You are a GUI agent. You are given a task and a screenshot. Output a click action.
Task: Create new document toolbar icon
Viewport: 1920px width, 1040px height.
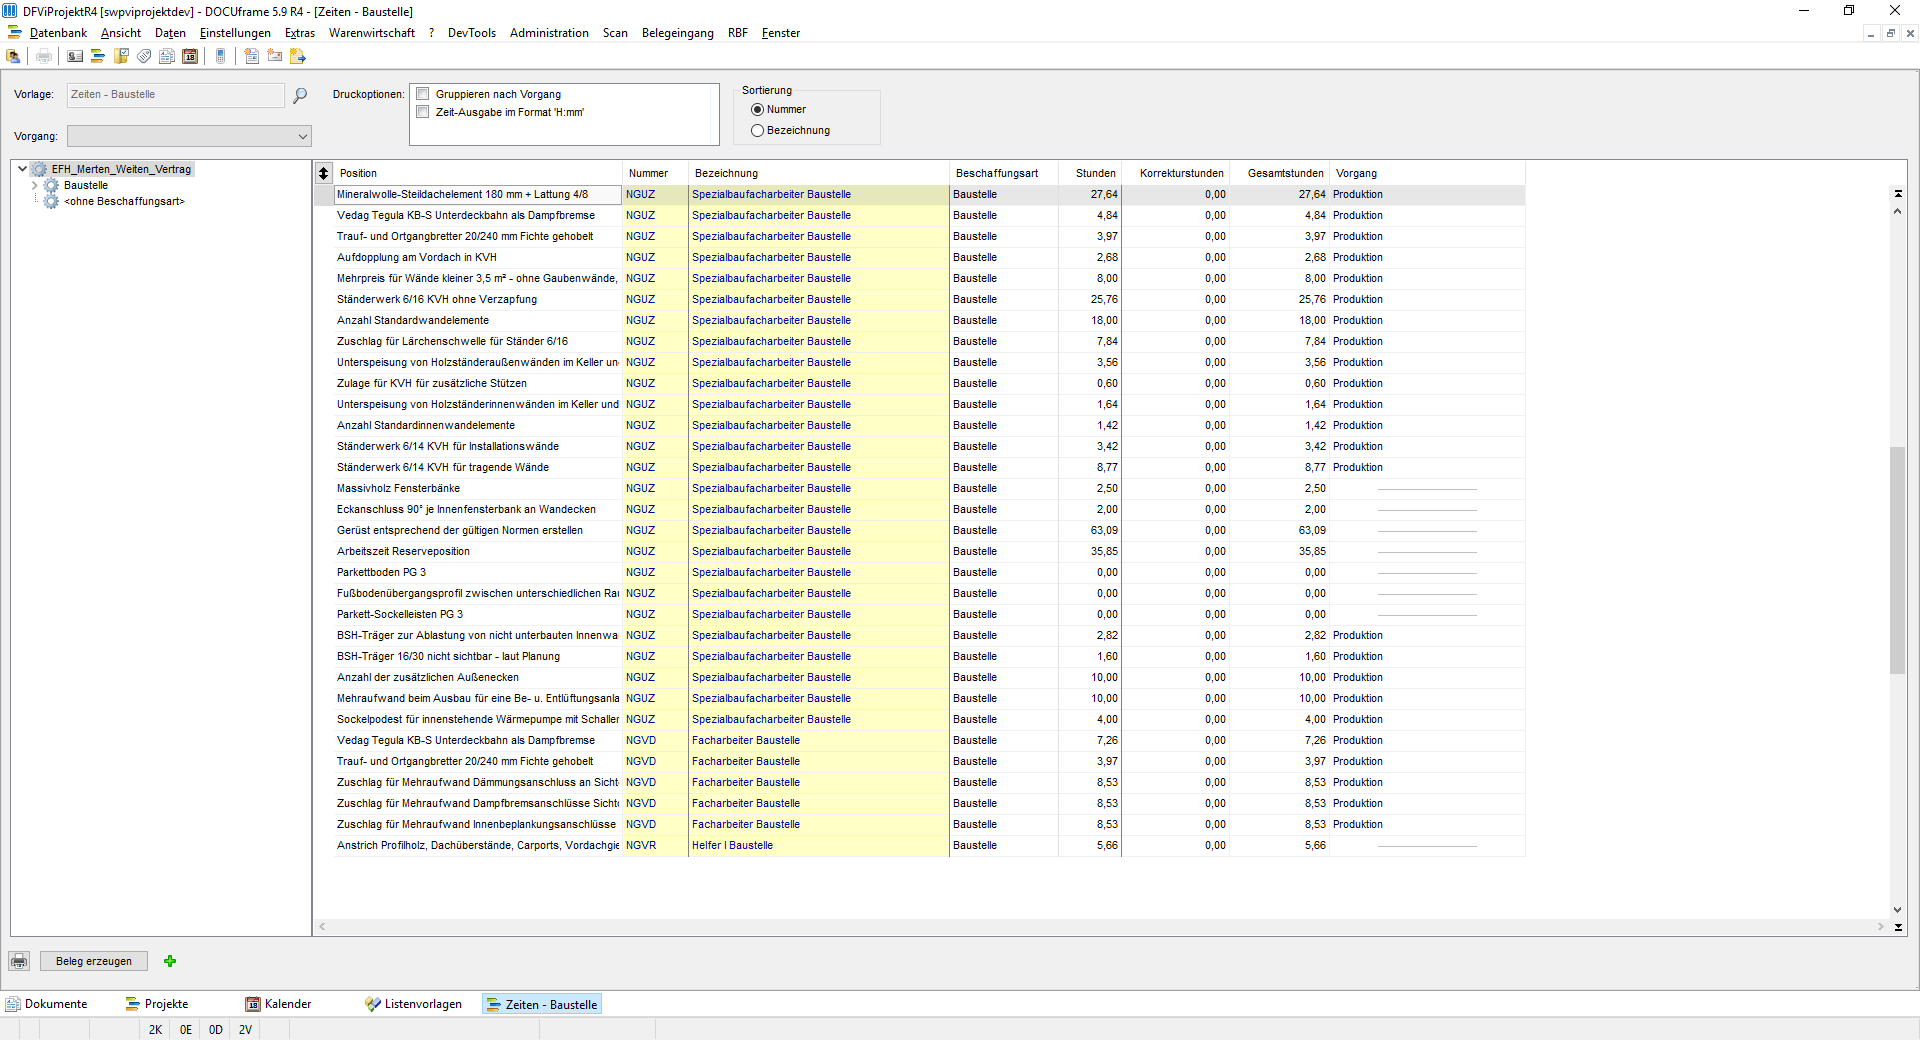click(x=251, y=56)
